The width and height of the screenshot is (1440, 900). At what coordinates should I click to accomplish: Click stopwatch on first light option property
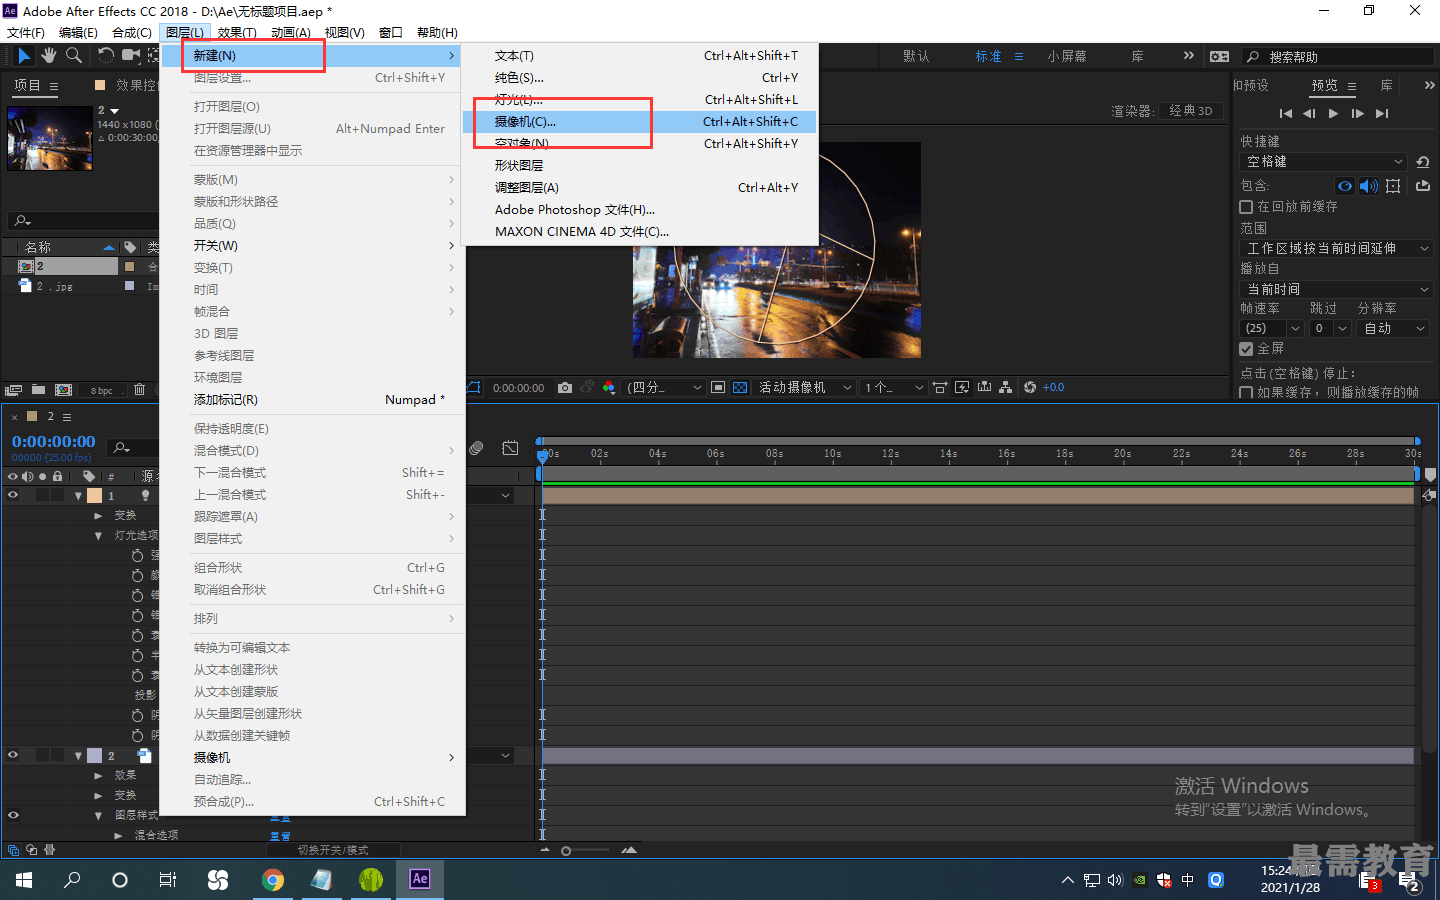137,555
